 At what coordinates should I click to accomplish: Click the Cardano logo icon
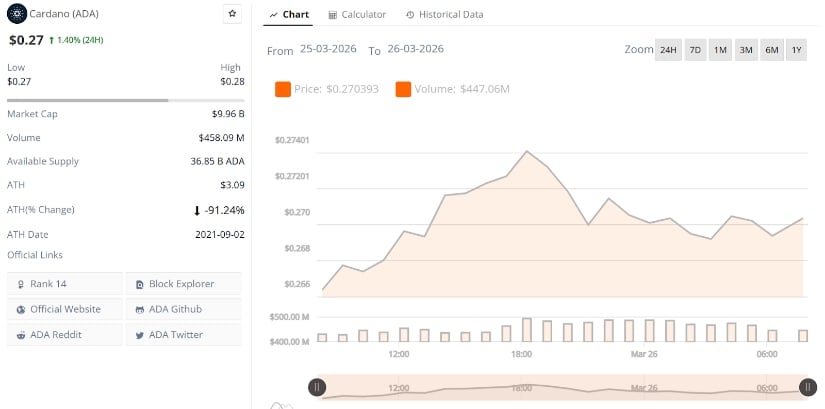coord(18,14)
